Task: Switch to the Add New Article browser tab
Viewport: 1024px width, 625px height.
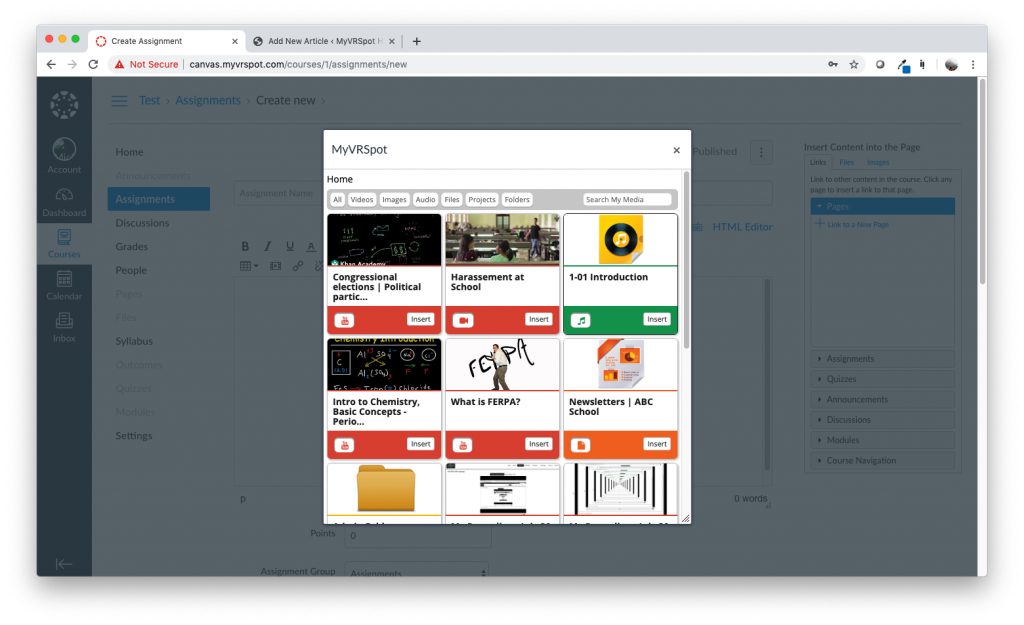Action: coord(325,41)
